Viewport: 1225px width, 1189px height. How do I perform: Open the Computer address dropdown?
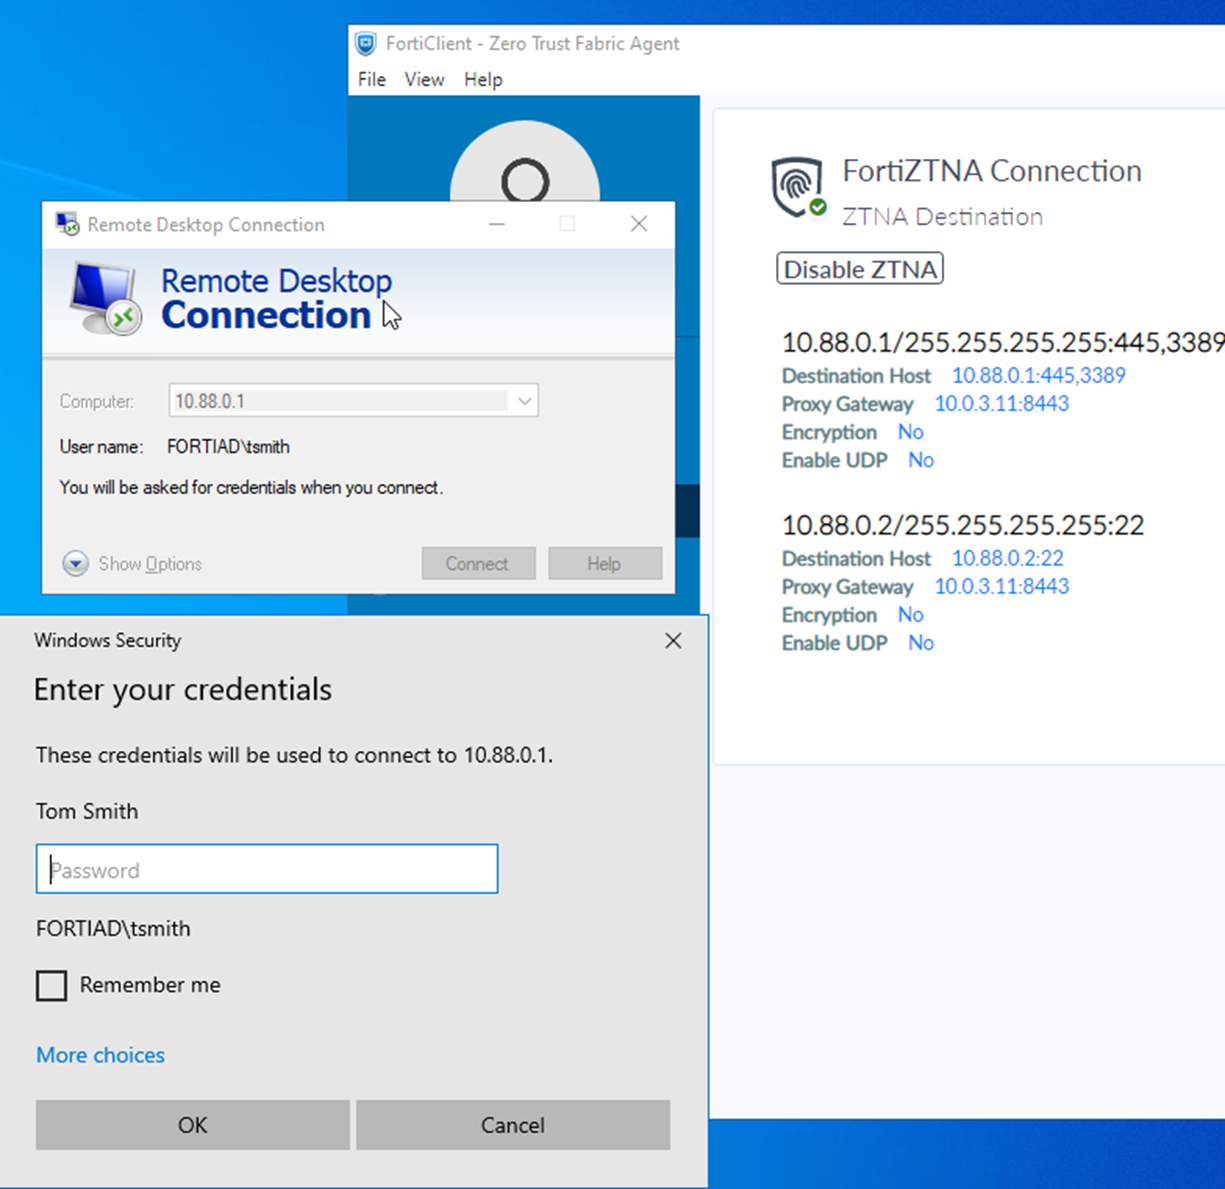pos(524,401)
